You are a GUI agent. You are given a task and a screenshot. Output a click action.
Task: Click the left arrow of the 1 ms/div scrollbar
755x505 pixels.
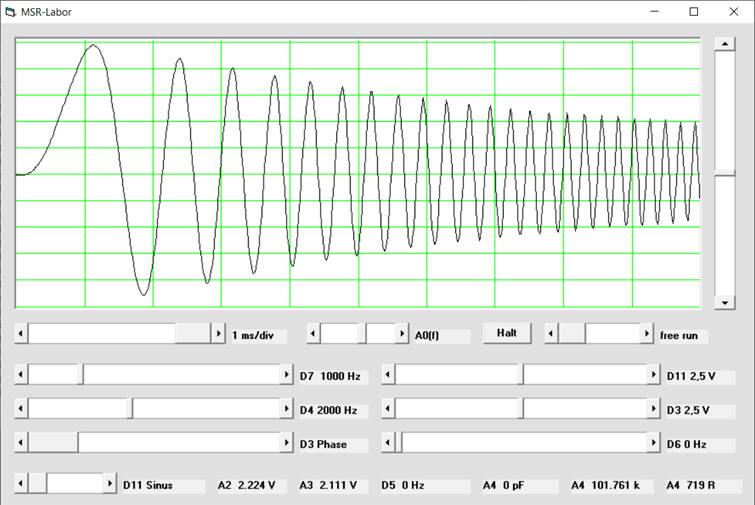[21, 334]
